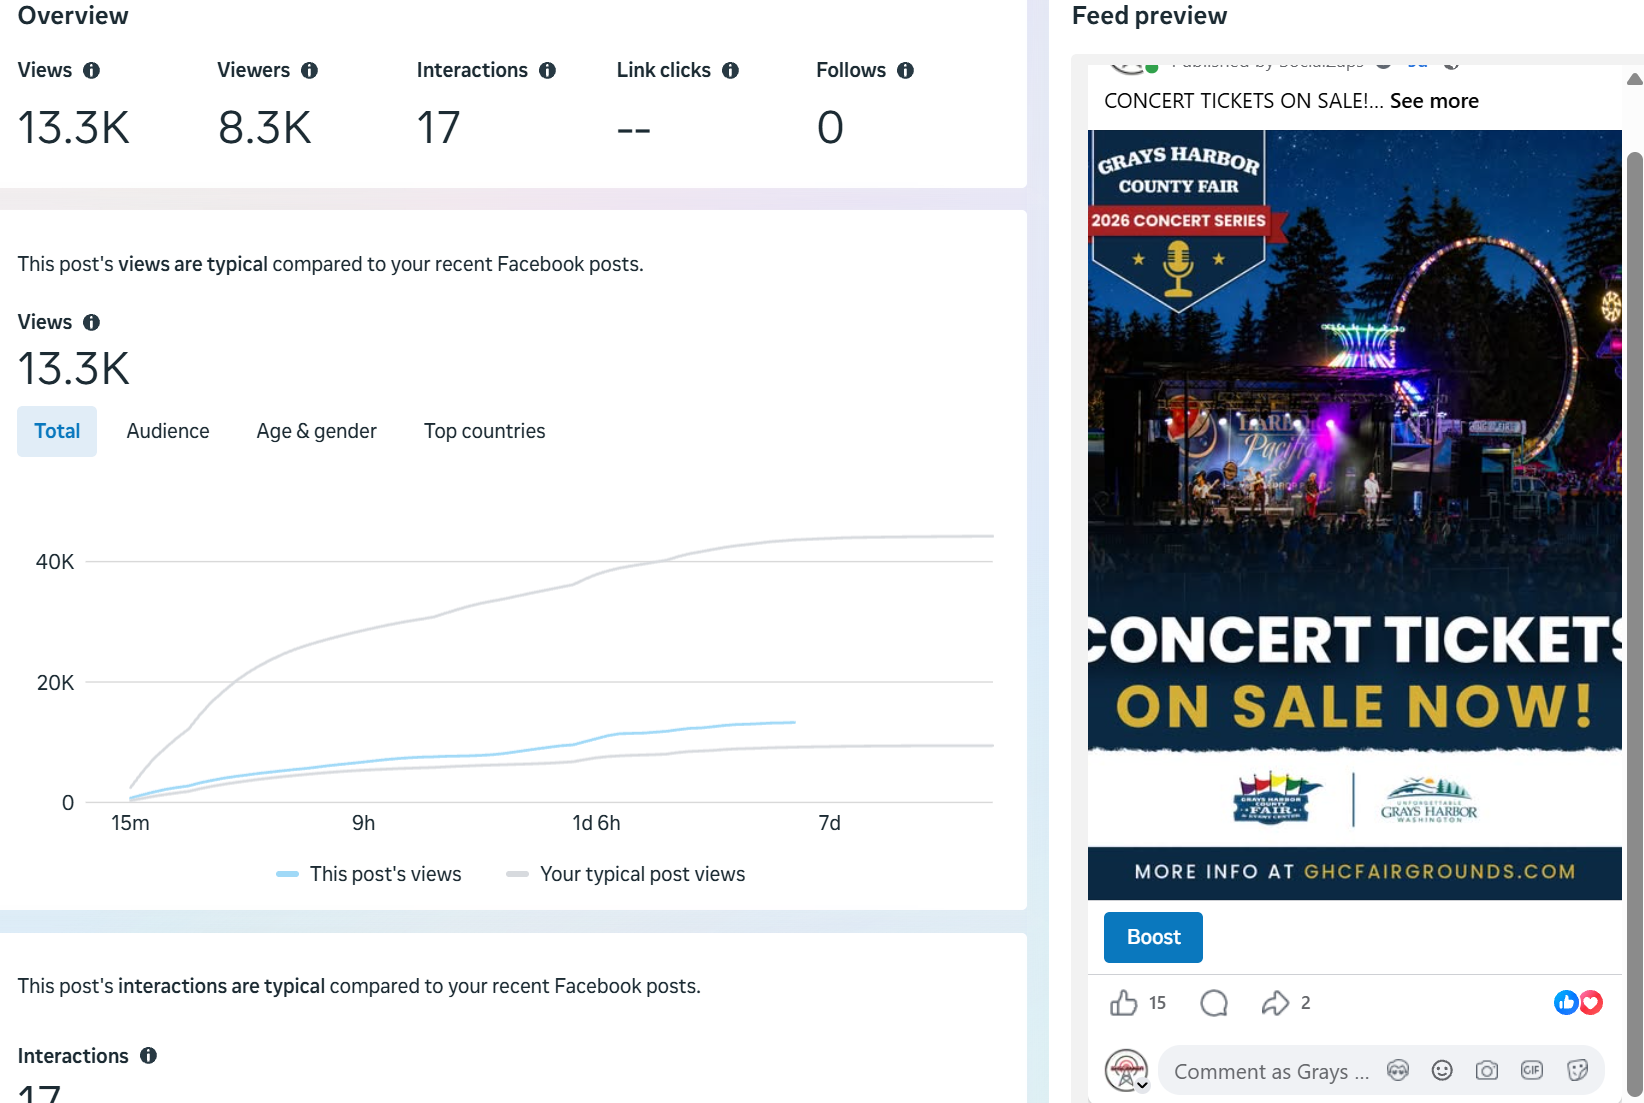Click the 8.3K Viewers value
The height and width of the screenshot is (1103, 1644).
265,128
